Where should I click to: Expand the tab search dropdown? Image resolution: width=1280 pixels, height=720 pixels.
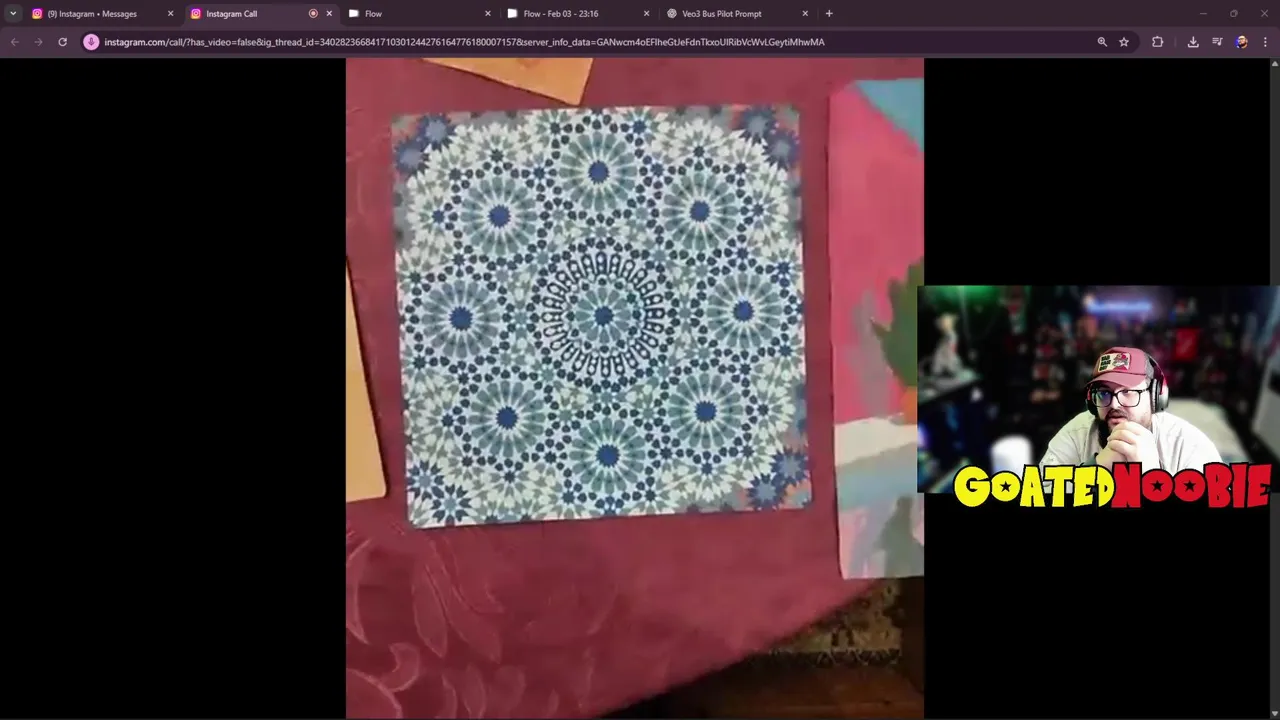tap(13, 14)
